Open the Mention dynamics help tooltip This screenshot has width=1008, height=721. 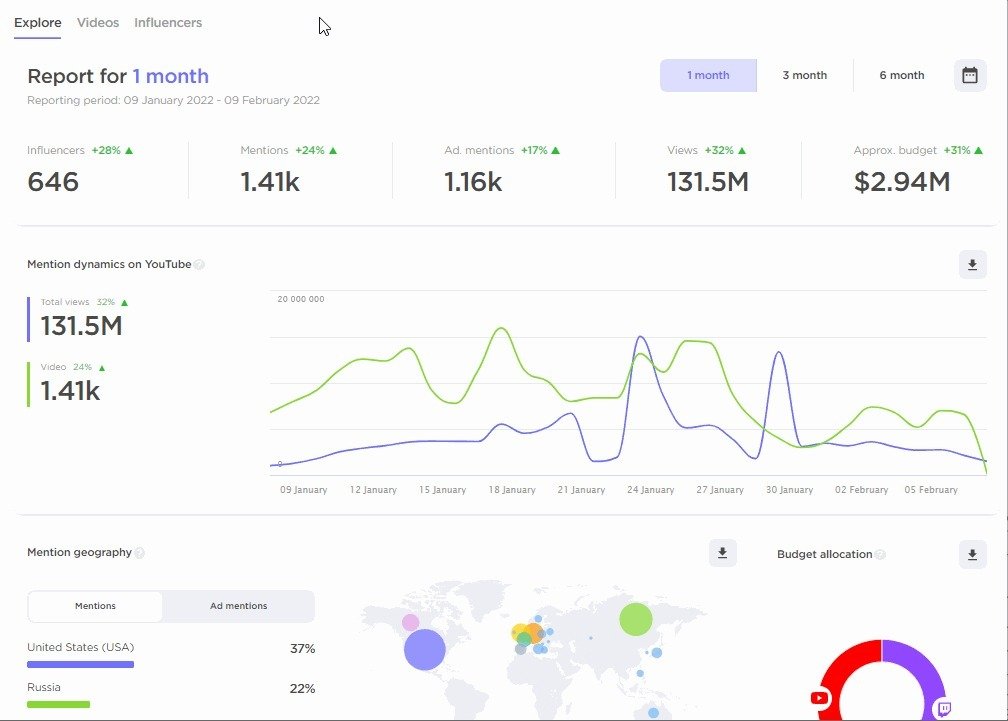point(199,264)
